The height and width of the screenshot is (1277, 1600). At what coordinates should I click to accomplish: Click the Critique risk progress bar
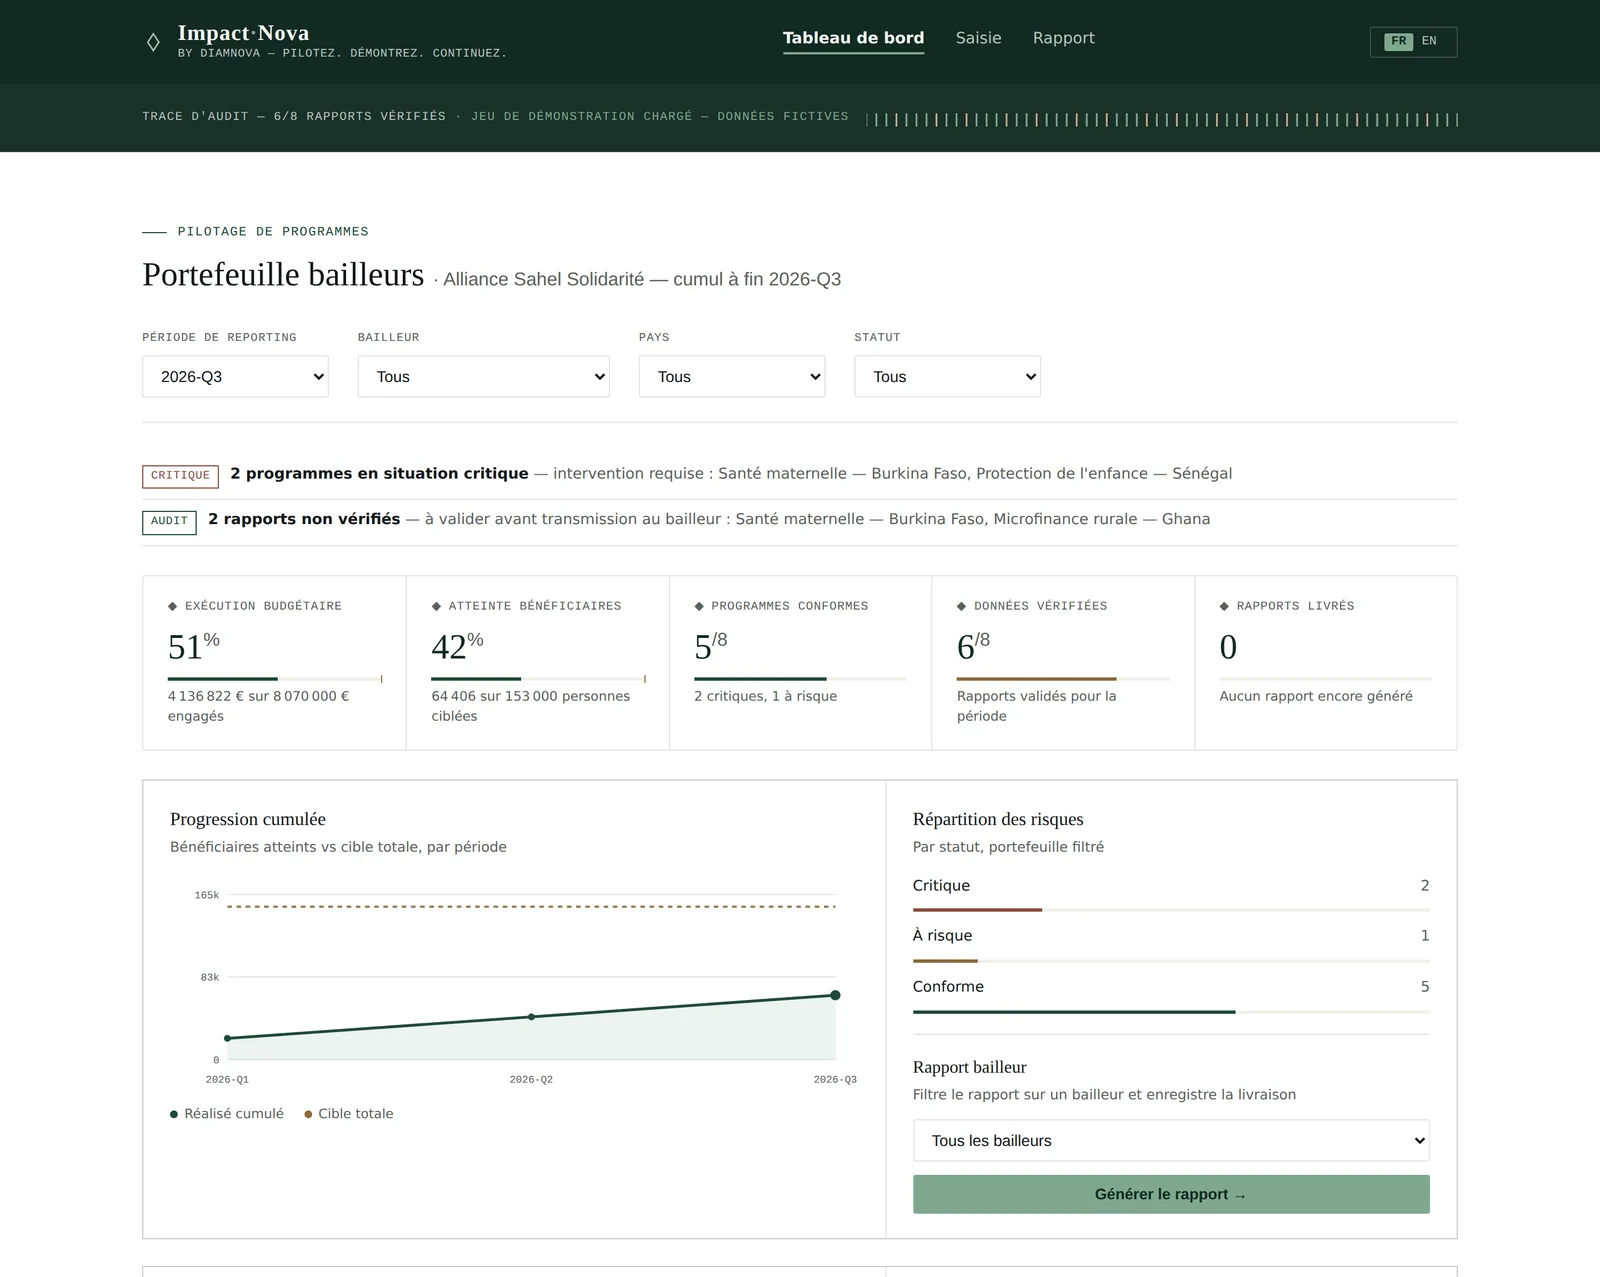1171,910
